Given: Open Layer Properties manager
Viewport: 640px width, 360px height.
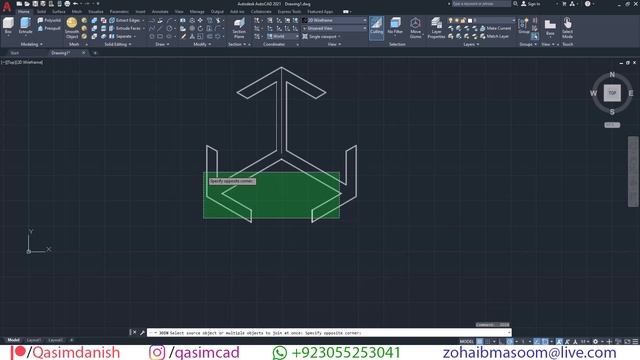Looking at the screenshot, I should (x=436, y=28).
